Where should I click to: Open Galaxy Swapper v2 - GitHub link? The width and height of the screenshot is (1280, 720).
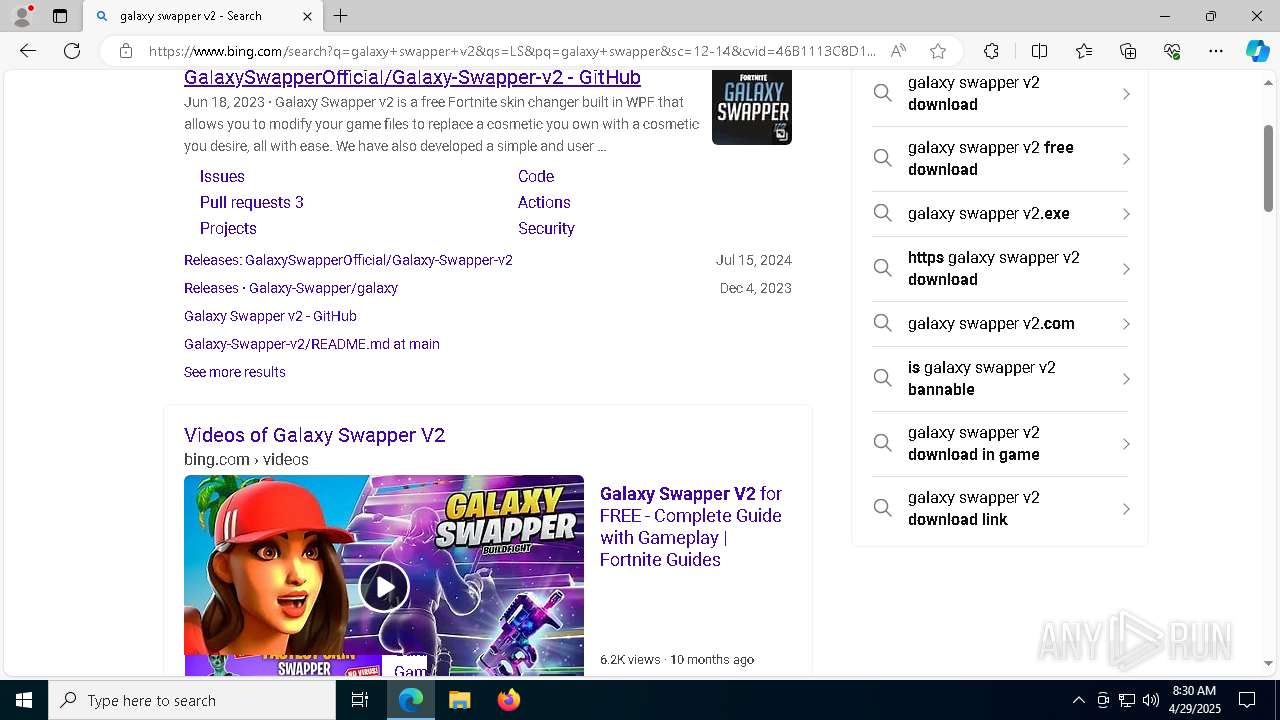[x=270, y=316]
